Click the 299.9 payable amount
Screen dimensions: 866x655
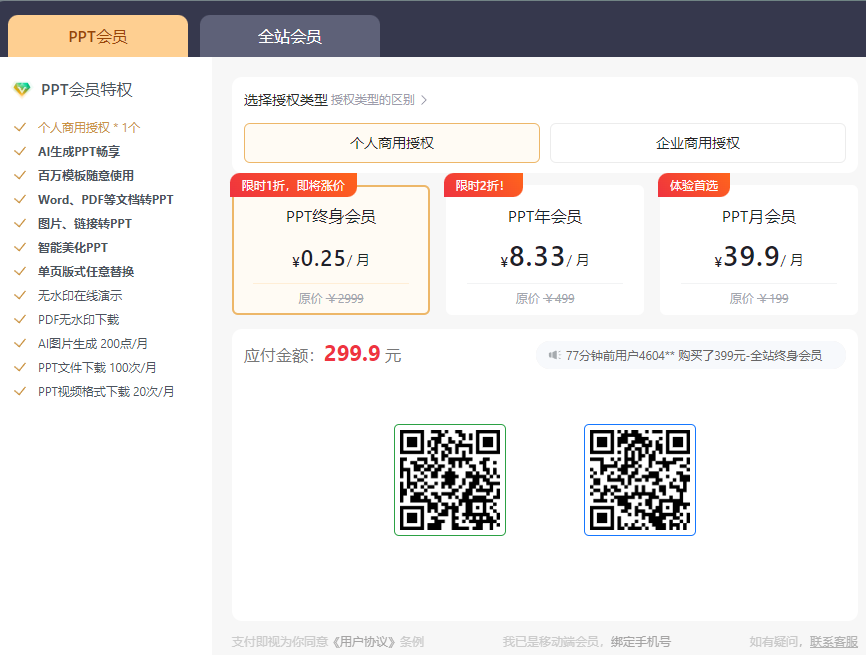352,353
